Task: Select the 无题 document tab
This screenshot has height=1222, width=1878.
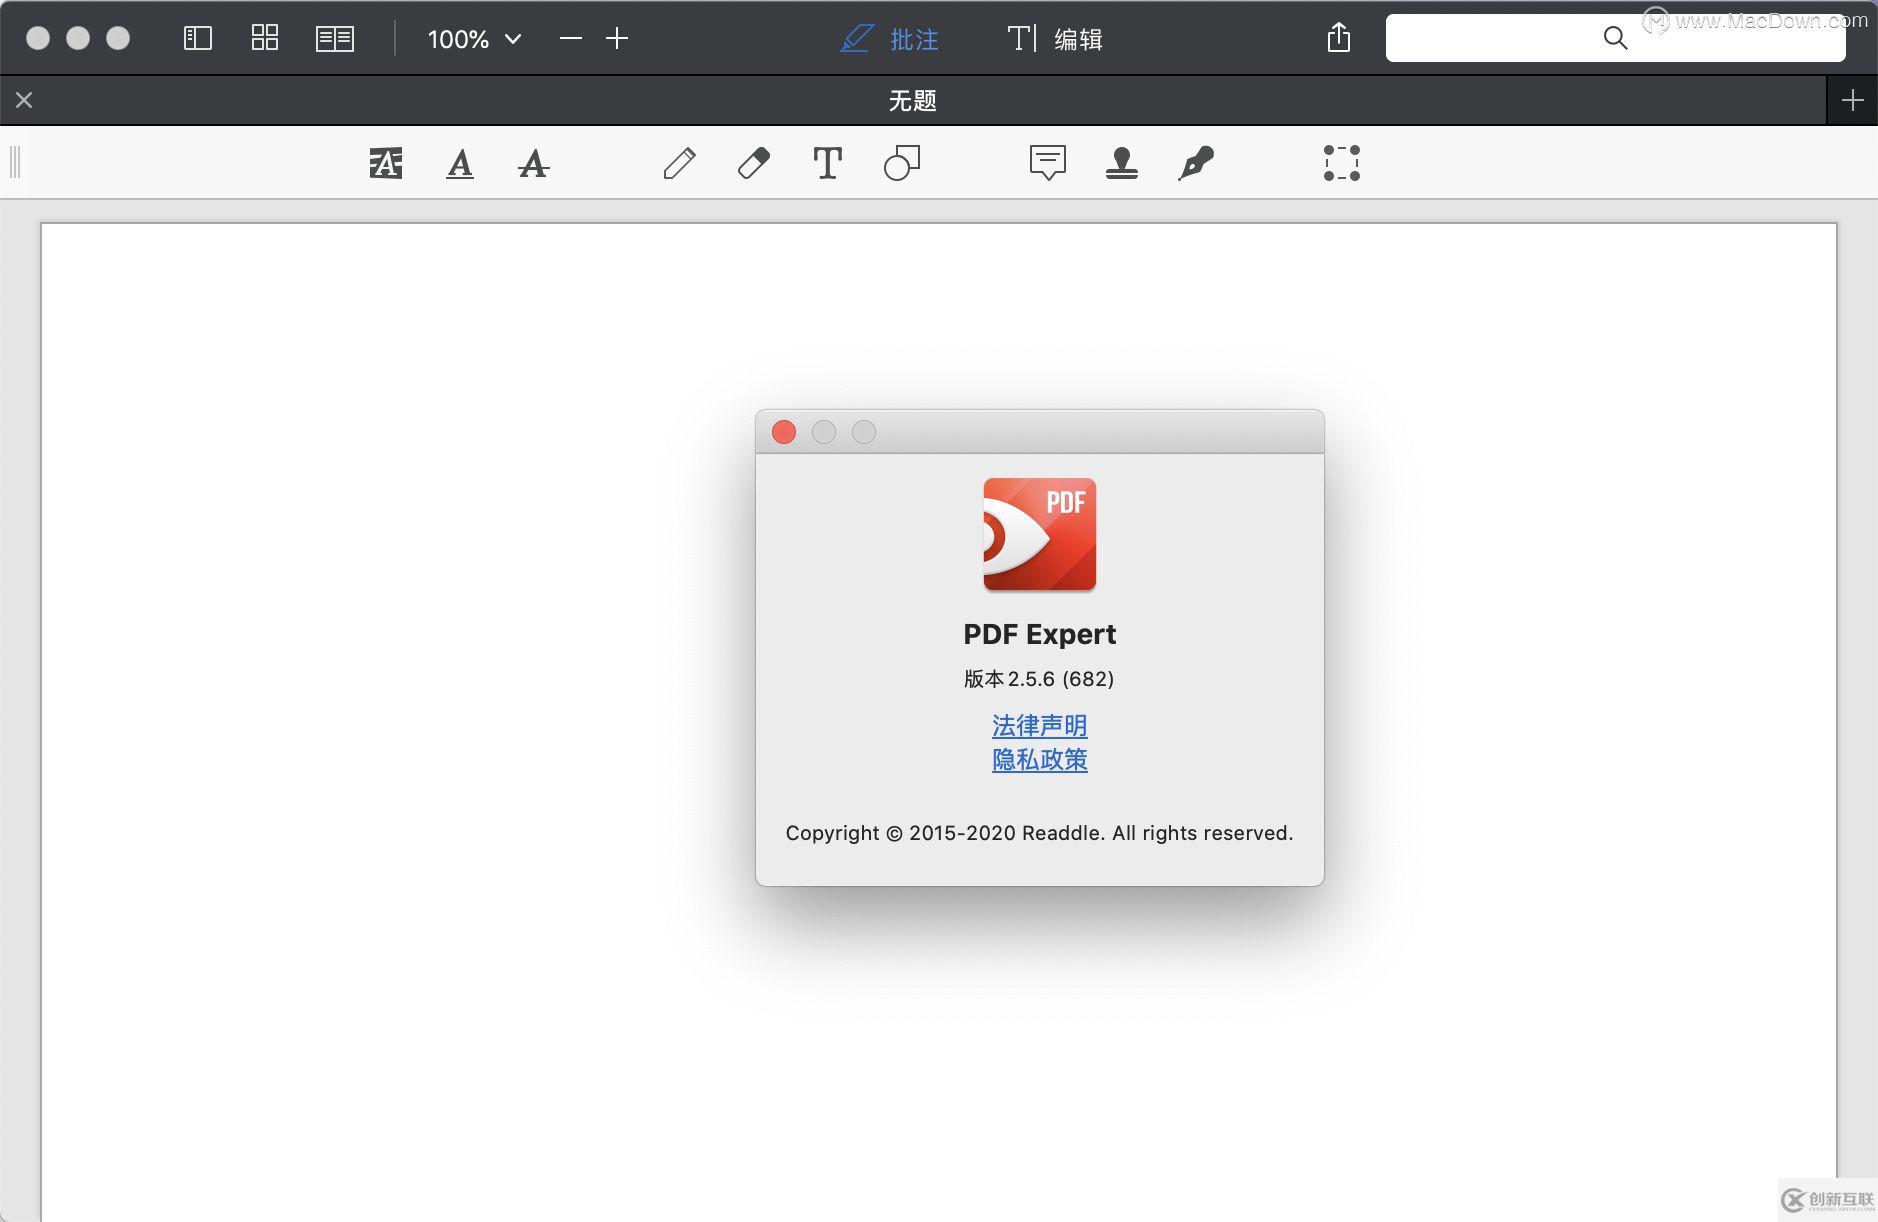Action: coord(912,100)
